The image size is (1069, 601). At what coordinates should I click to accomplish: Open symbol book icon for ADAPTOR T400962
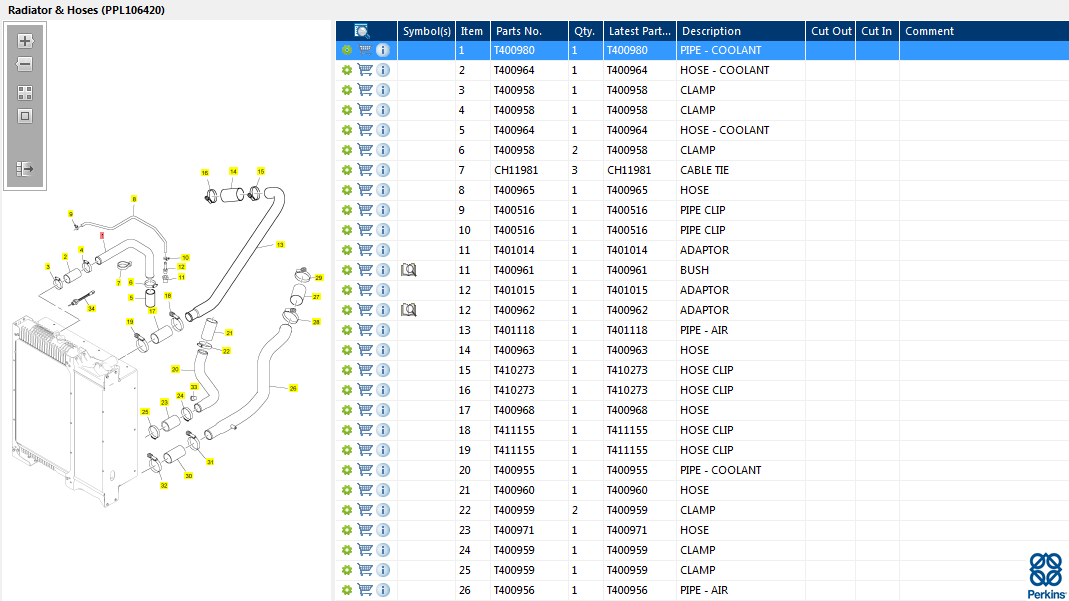(x=408, y=310)
